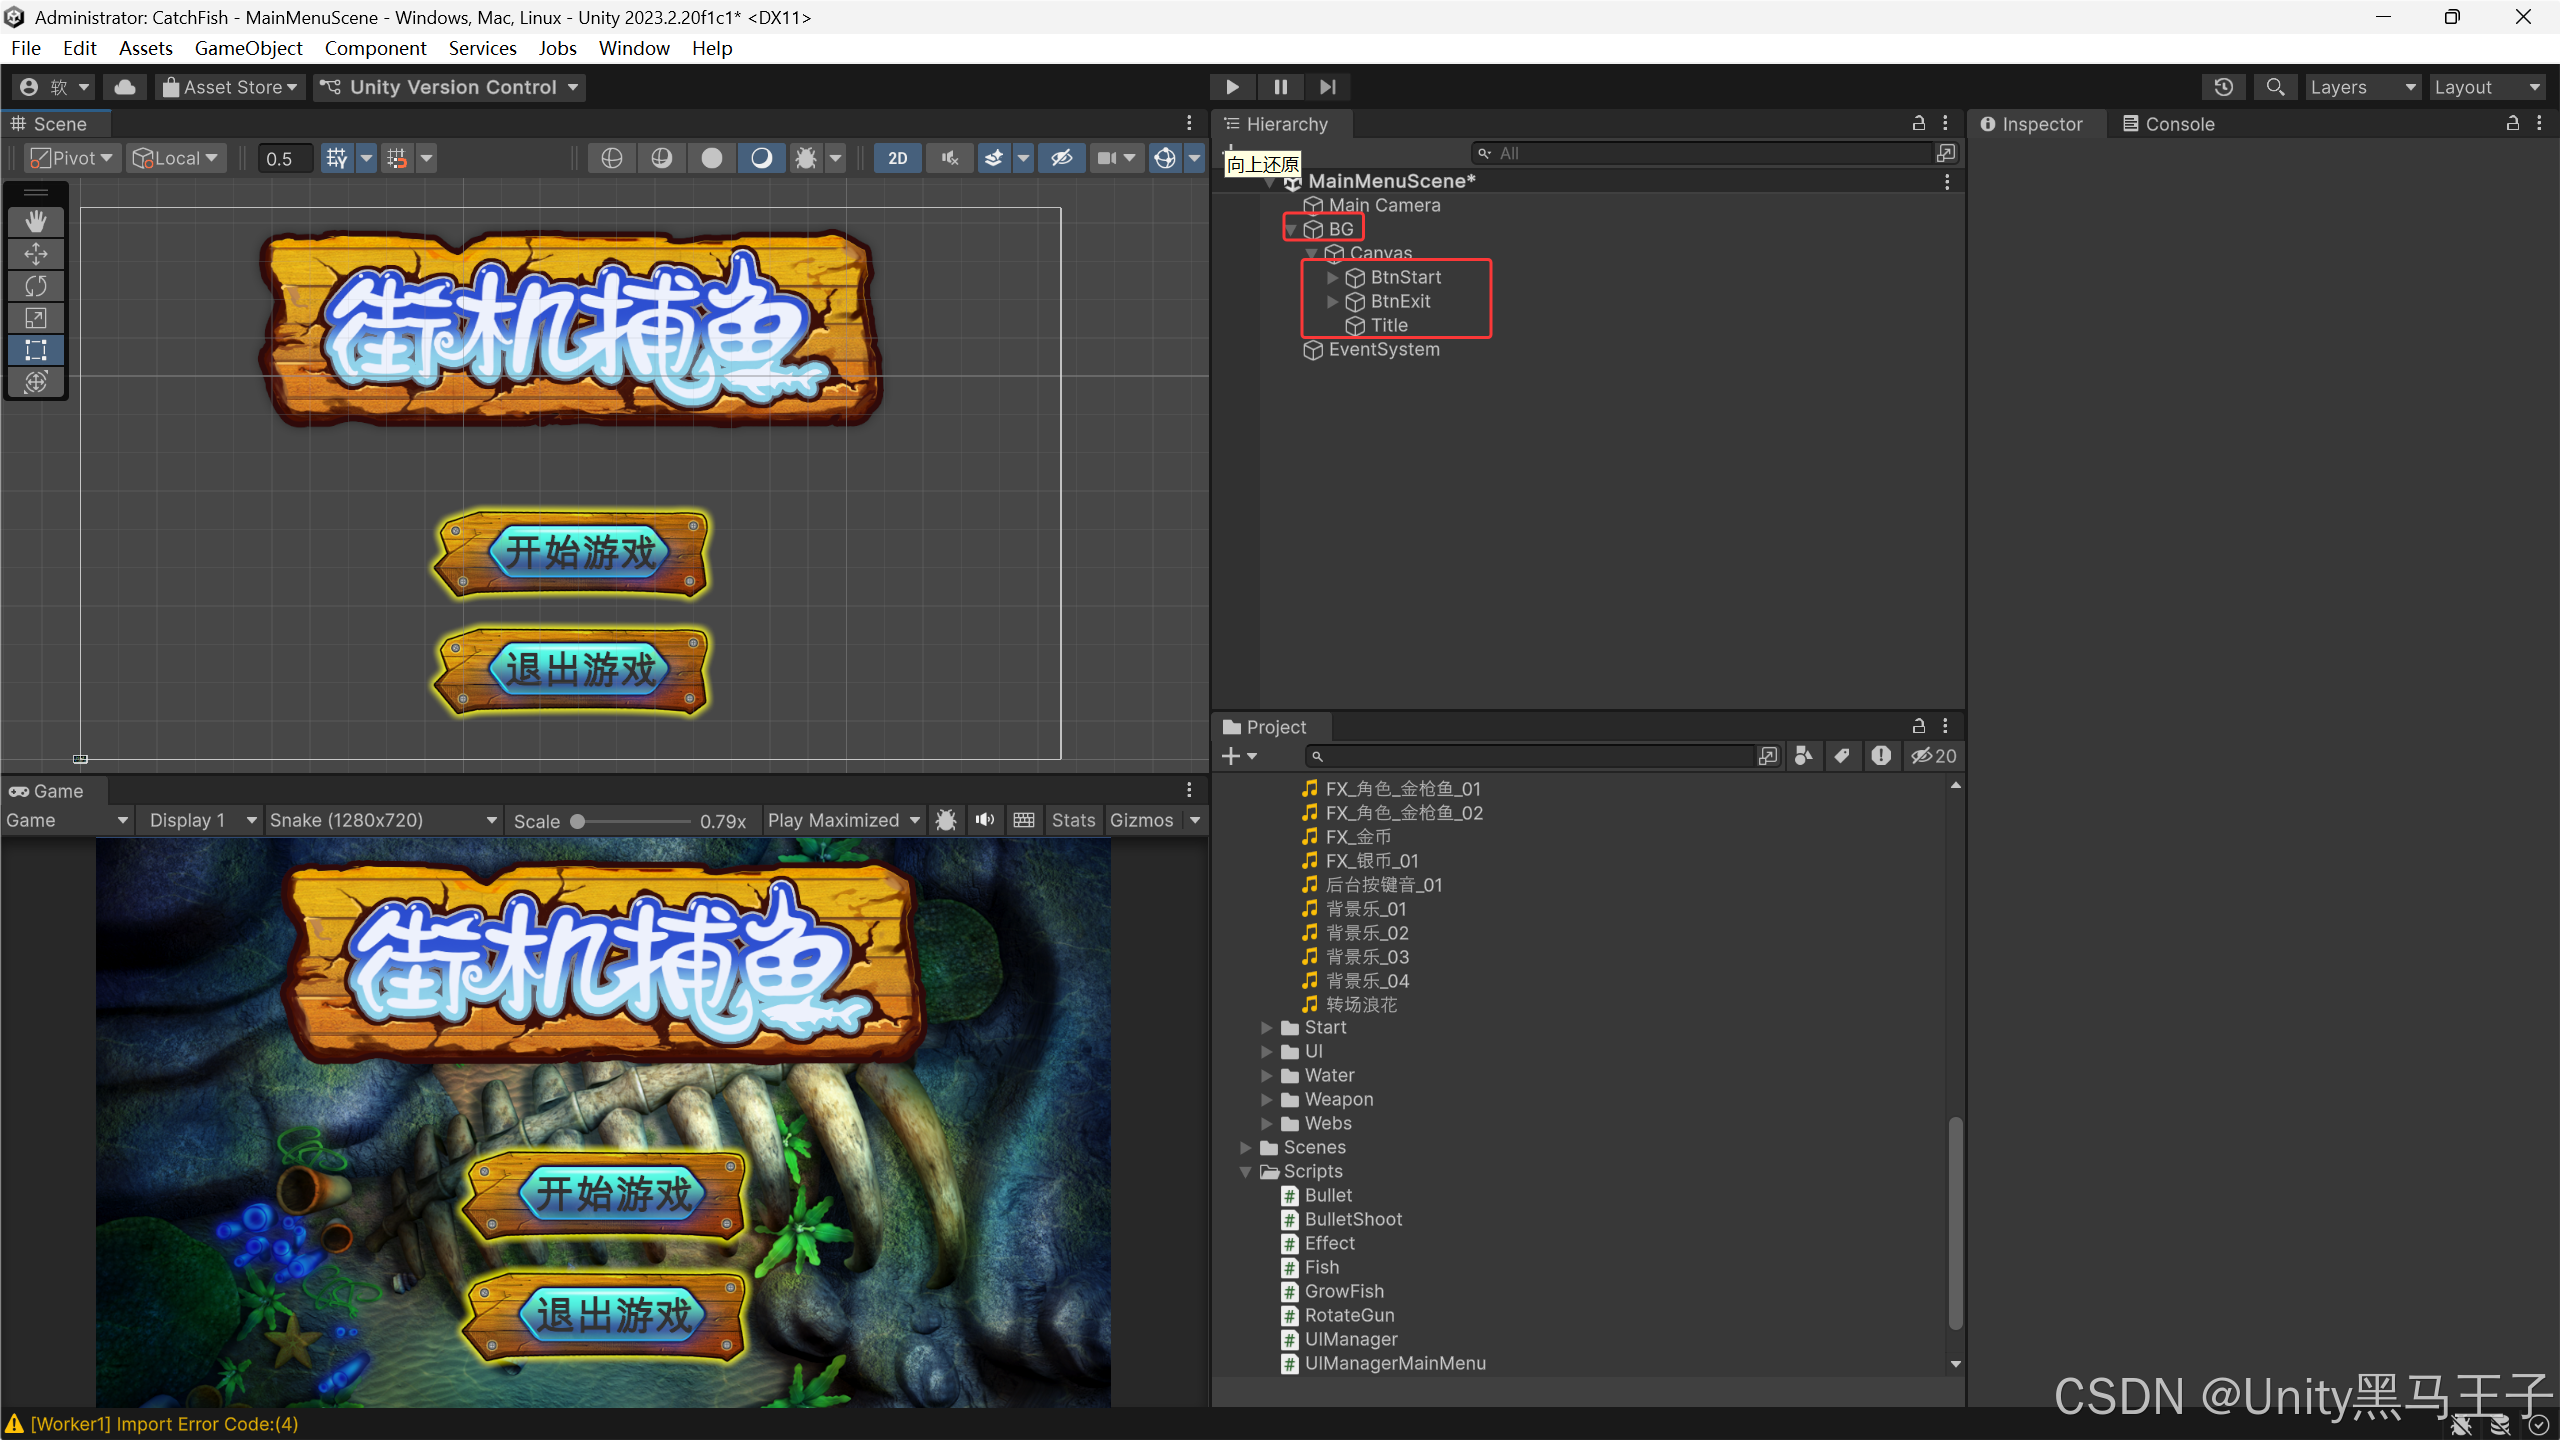Viewport: 2560px width, 1440px height.
Task: Click the cloud services icon
Action: [x=125, y=87]
